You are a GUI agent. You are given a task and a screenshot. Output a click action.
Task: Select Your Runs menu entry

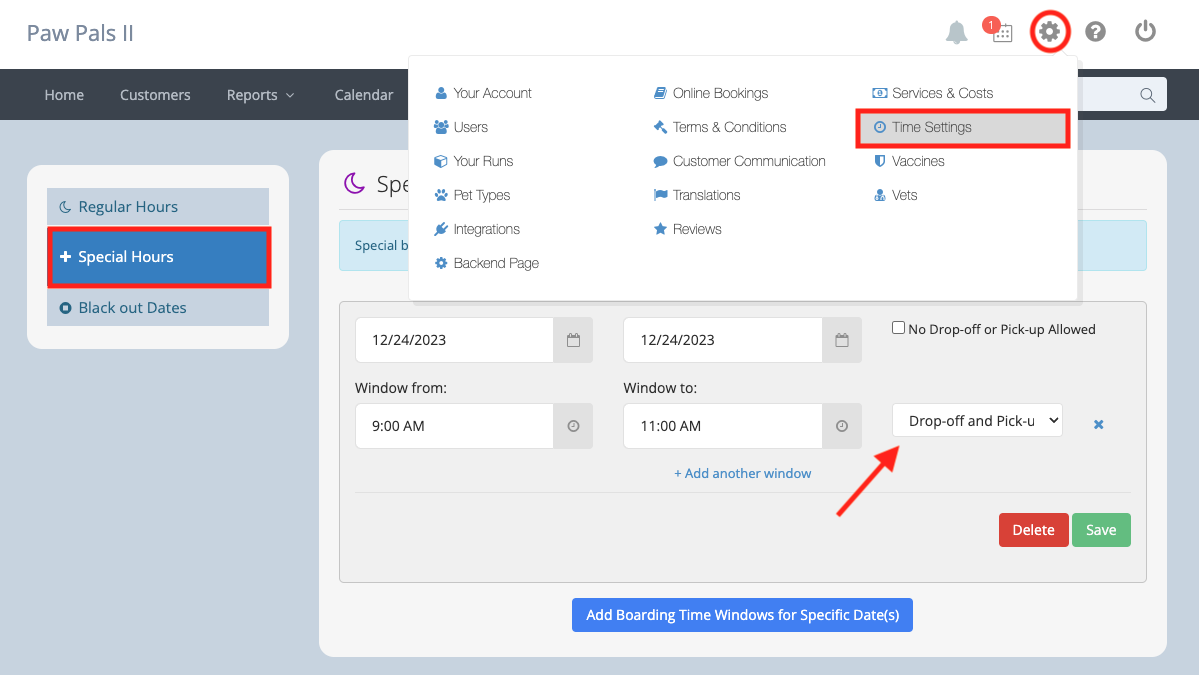474,161
